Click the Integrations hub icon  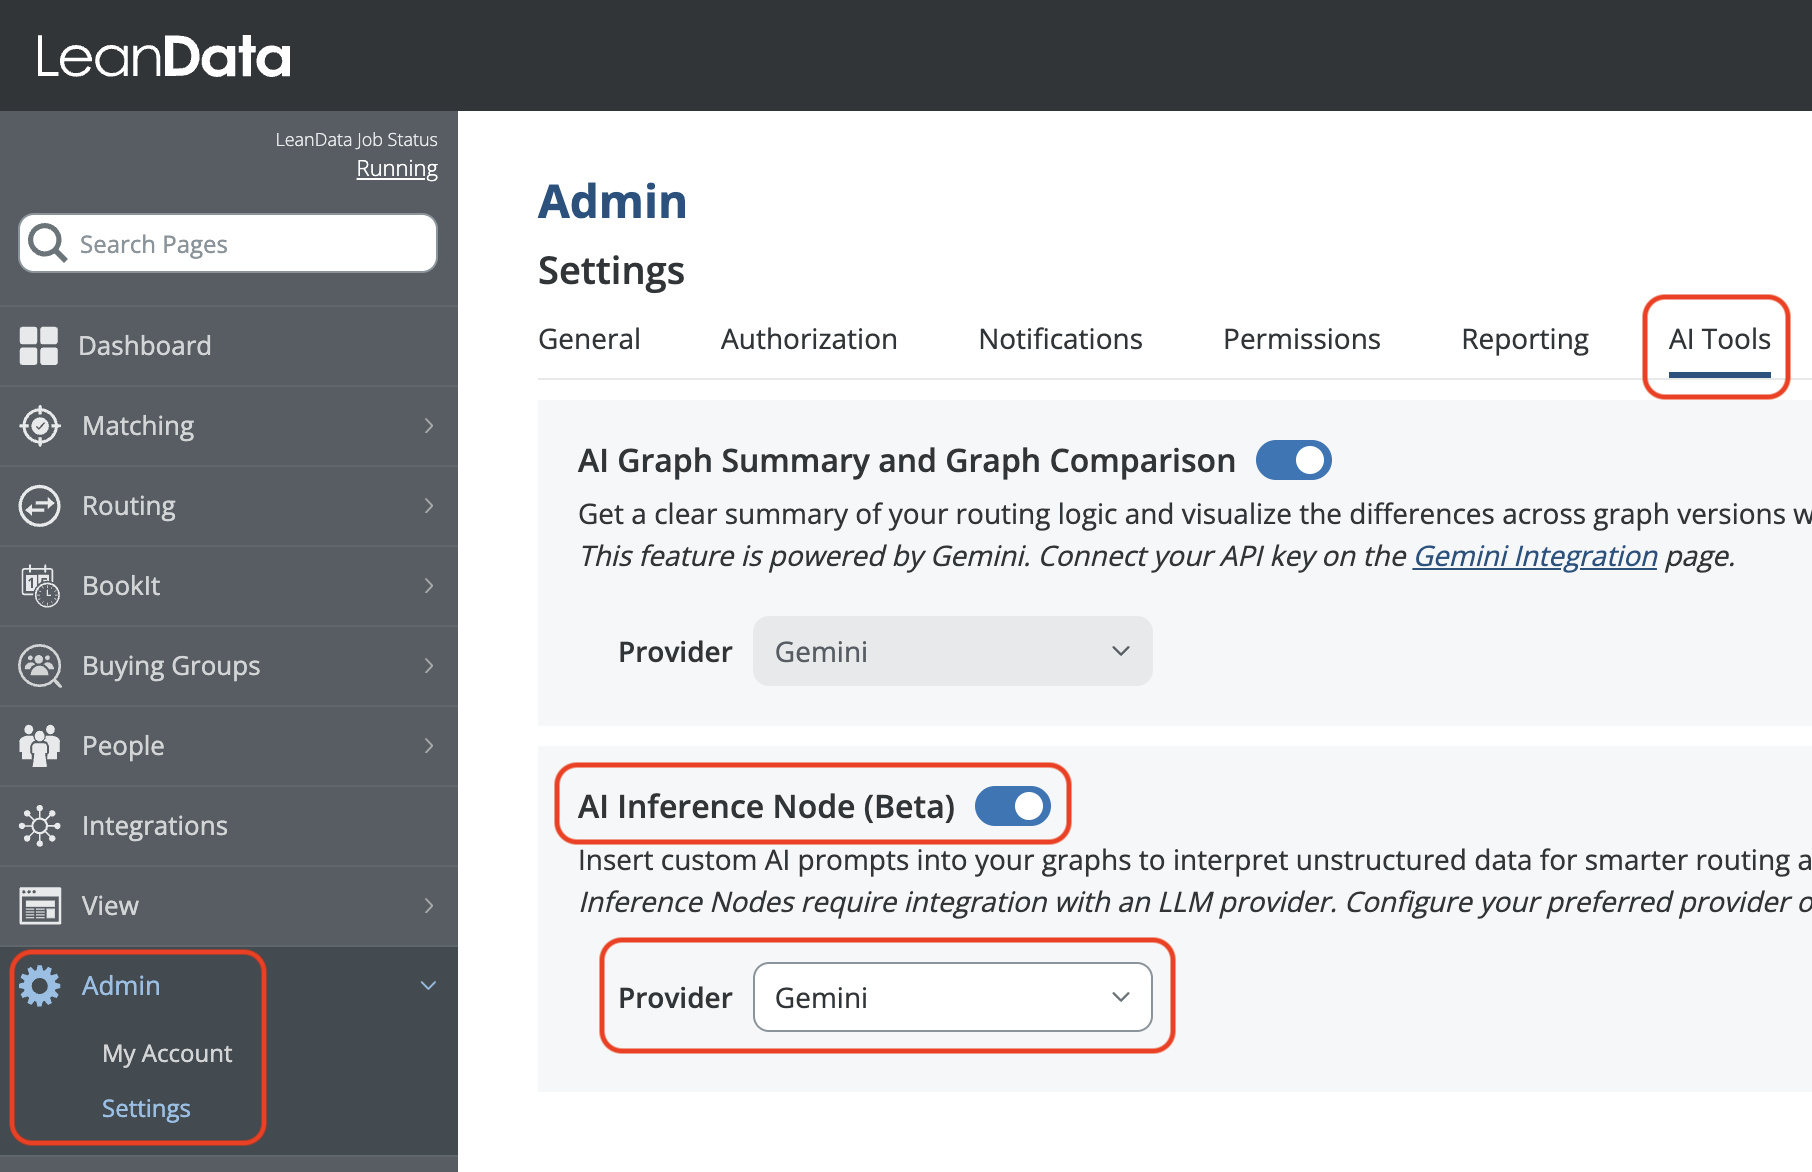coord(40,826)
